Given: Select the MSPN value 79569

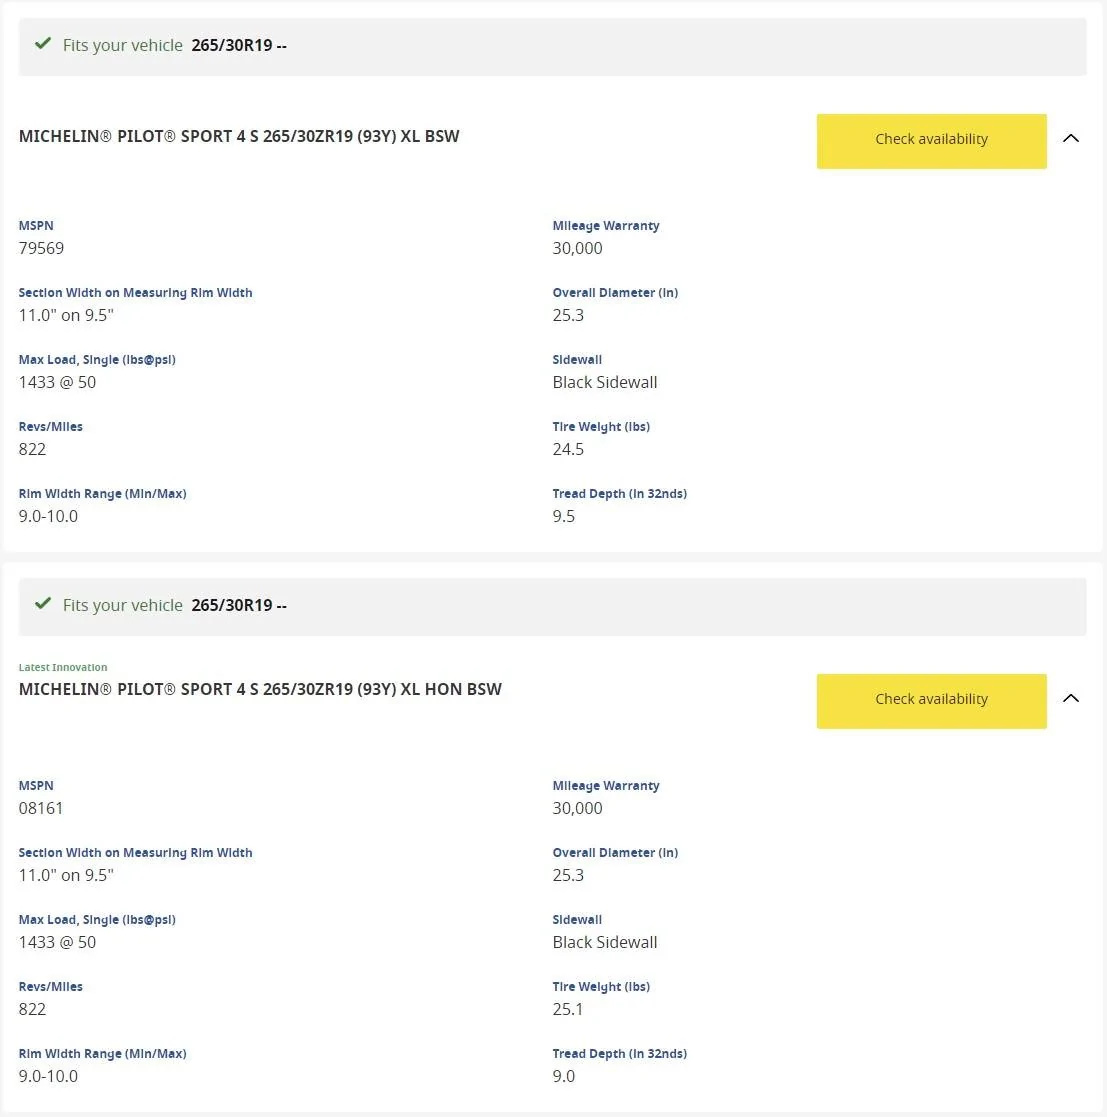Looking at the screenshot, I should pyautogui.click(x=41, y=248).
